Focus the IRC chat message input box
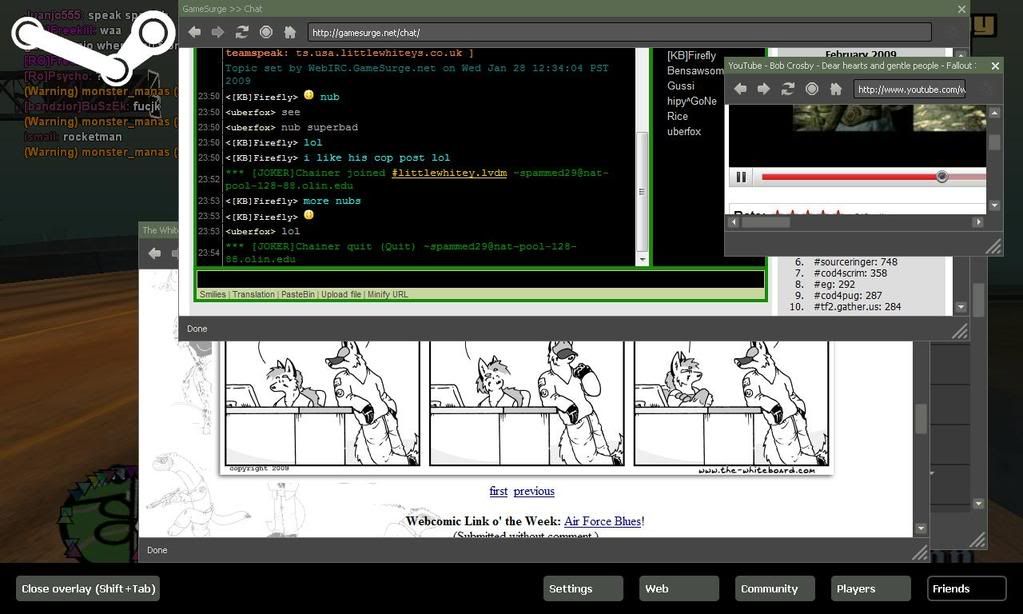 [x=481, y=279]
